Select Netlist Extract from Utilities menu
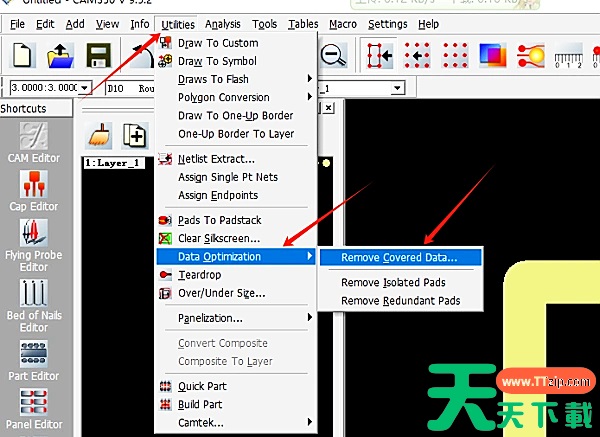Viewport: 600px width, 437px height. pyautogui.click(x=236, y=159)
